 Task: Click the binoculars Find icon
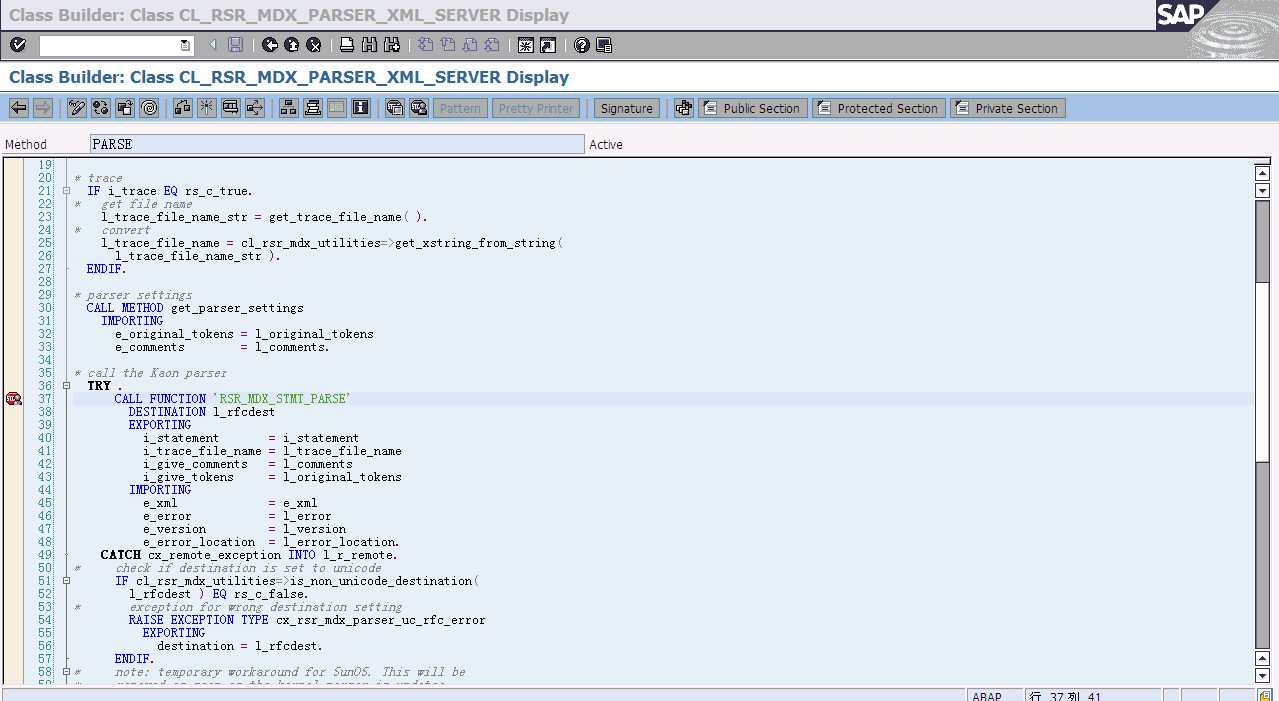369,45
